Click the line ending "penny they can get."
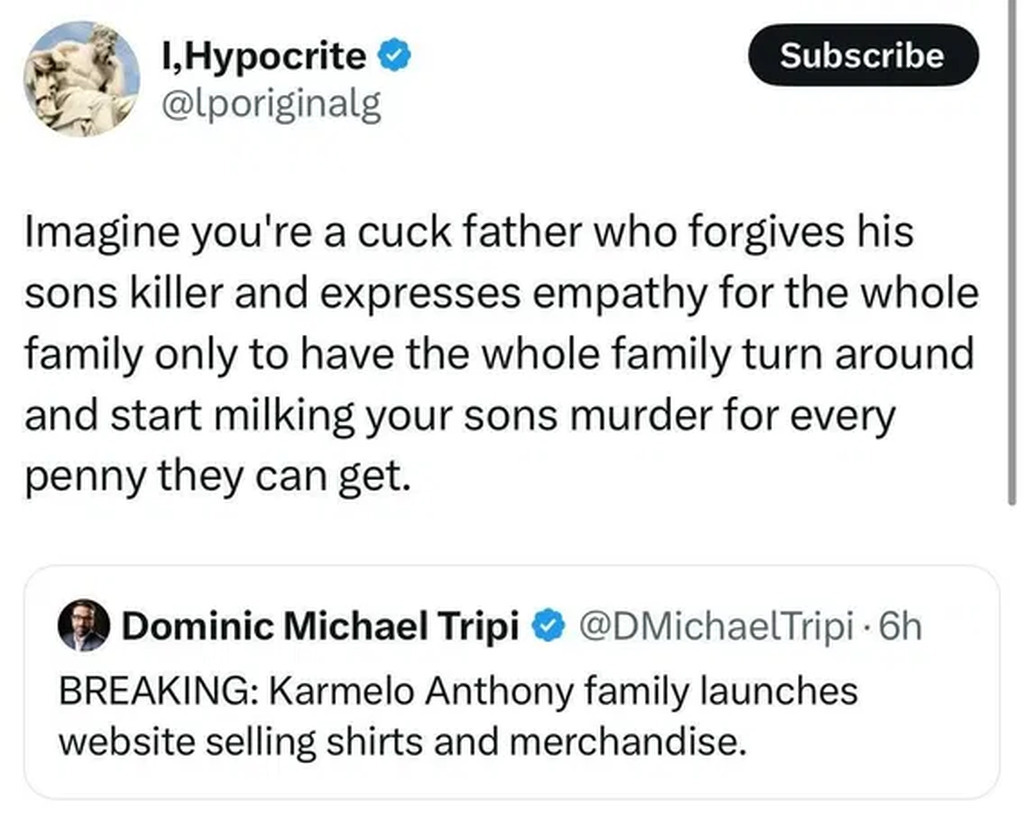This screenshot has height=822, width=1024. 217,477
